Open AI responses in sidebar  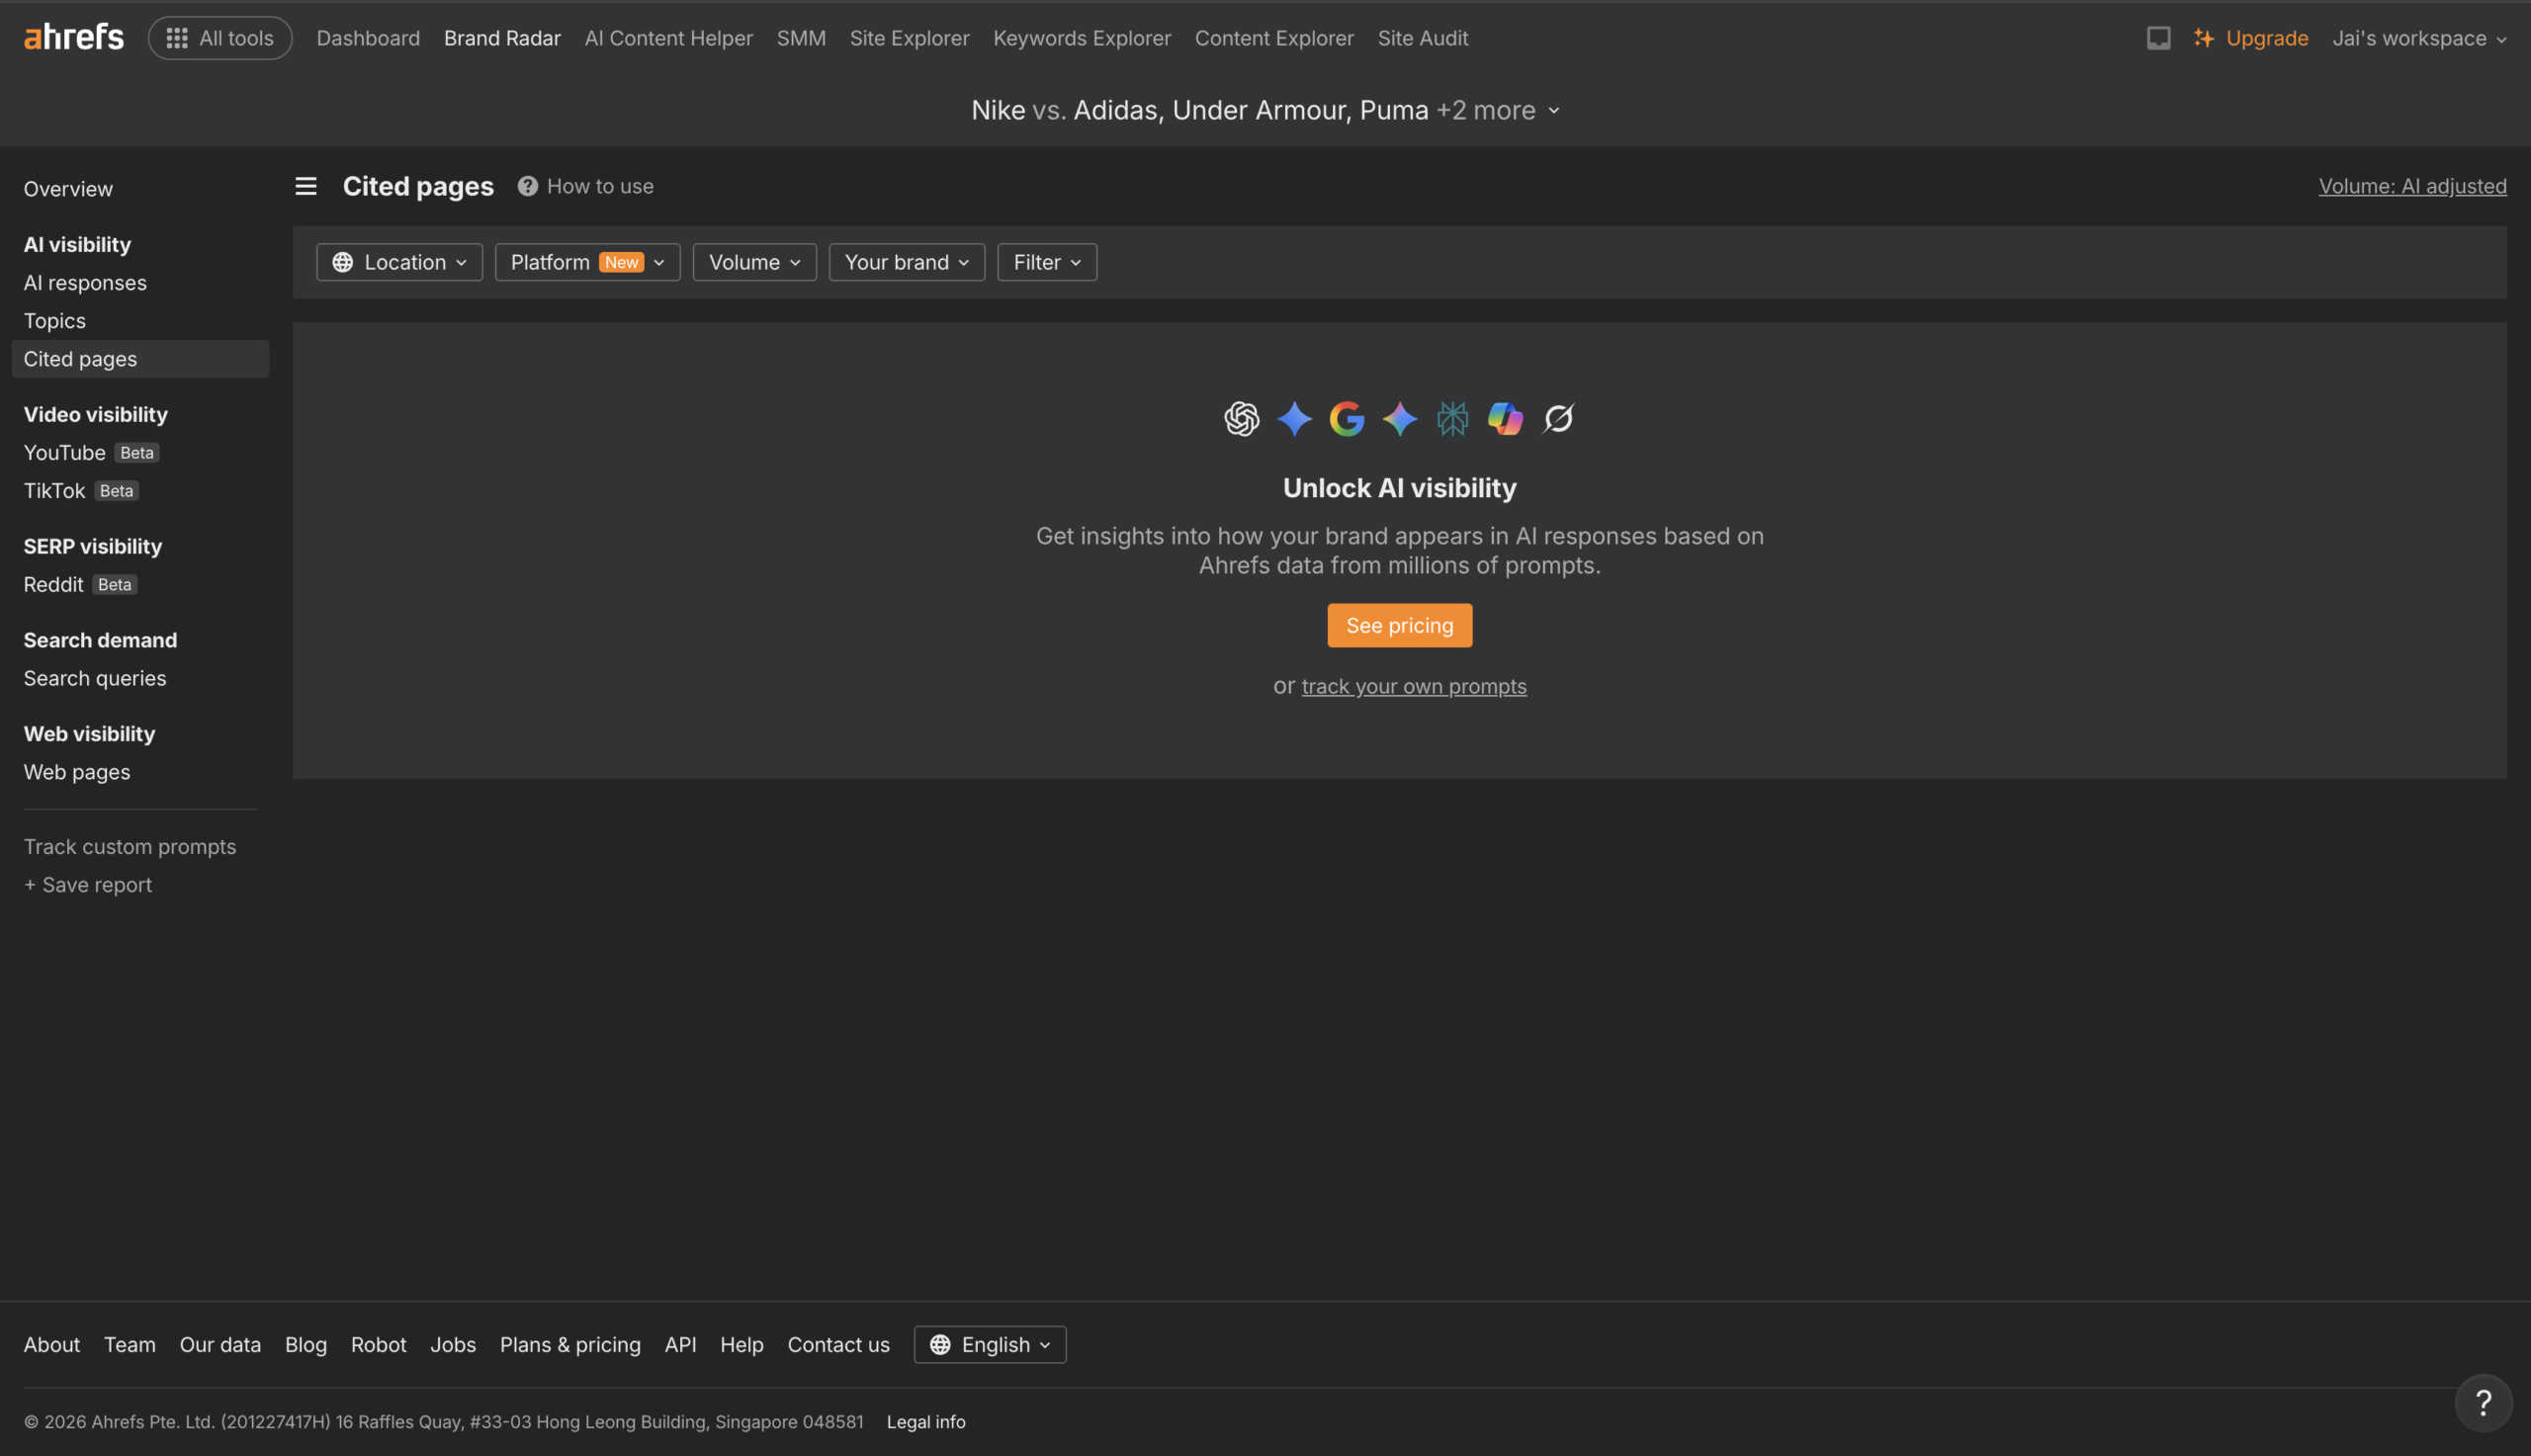[85, 283]
